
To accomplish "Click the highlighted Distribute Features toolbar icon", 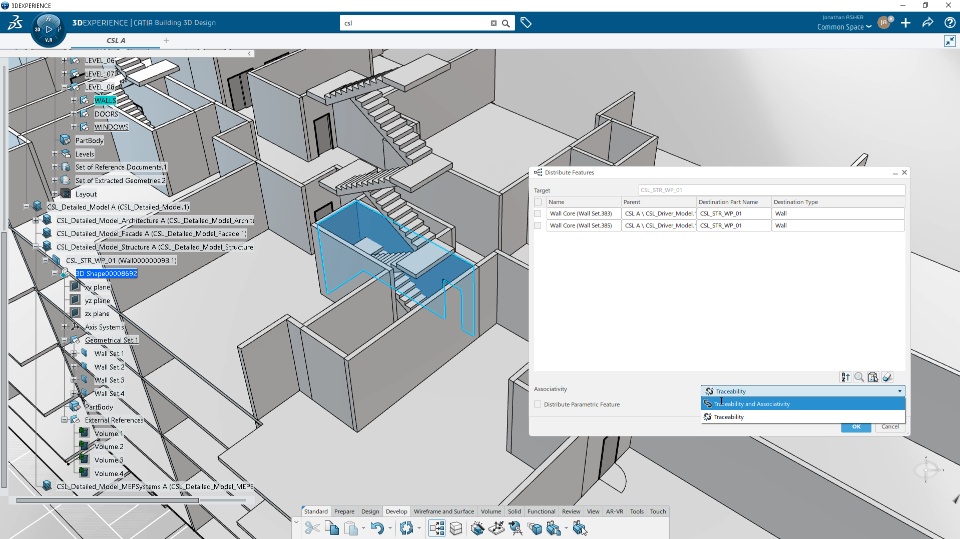I will (x=437, y=528).
